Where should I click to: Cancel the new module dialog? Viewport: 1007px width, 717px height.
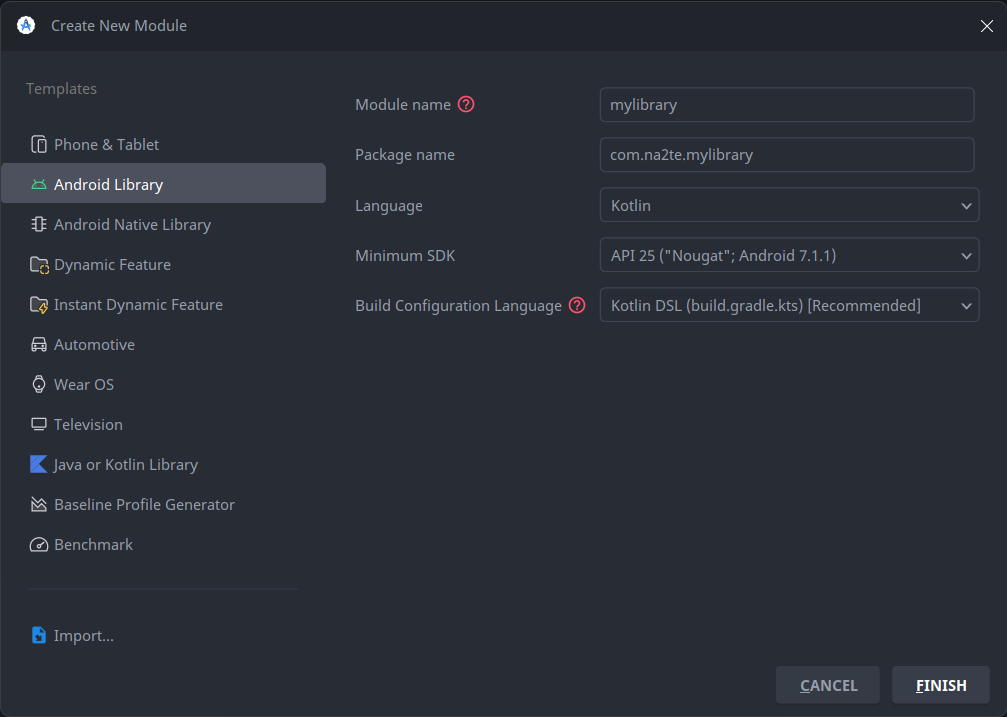[827, 685]
